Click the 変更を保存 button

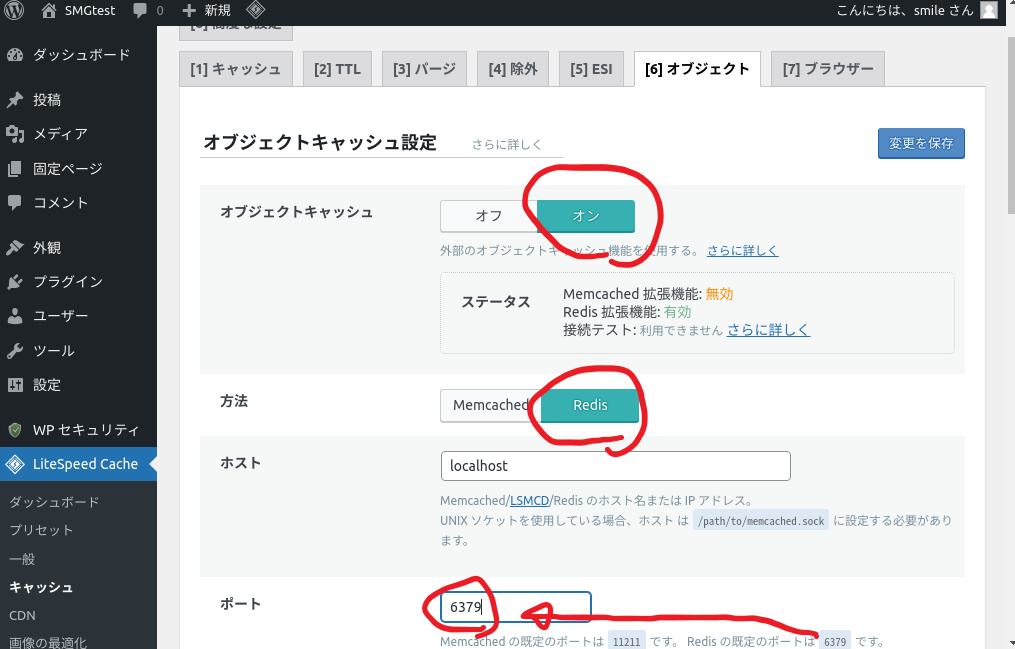[921, 144]
